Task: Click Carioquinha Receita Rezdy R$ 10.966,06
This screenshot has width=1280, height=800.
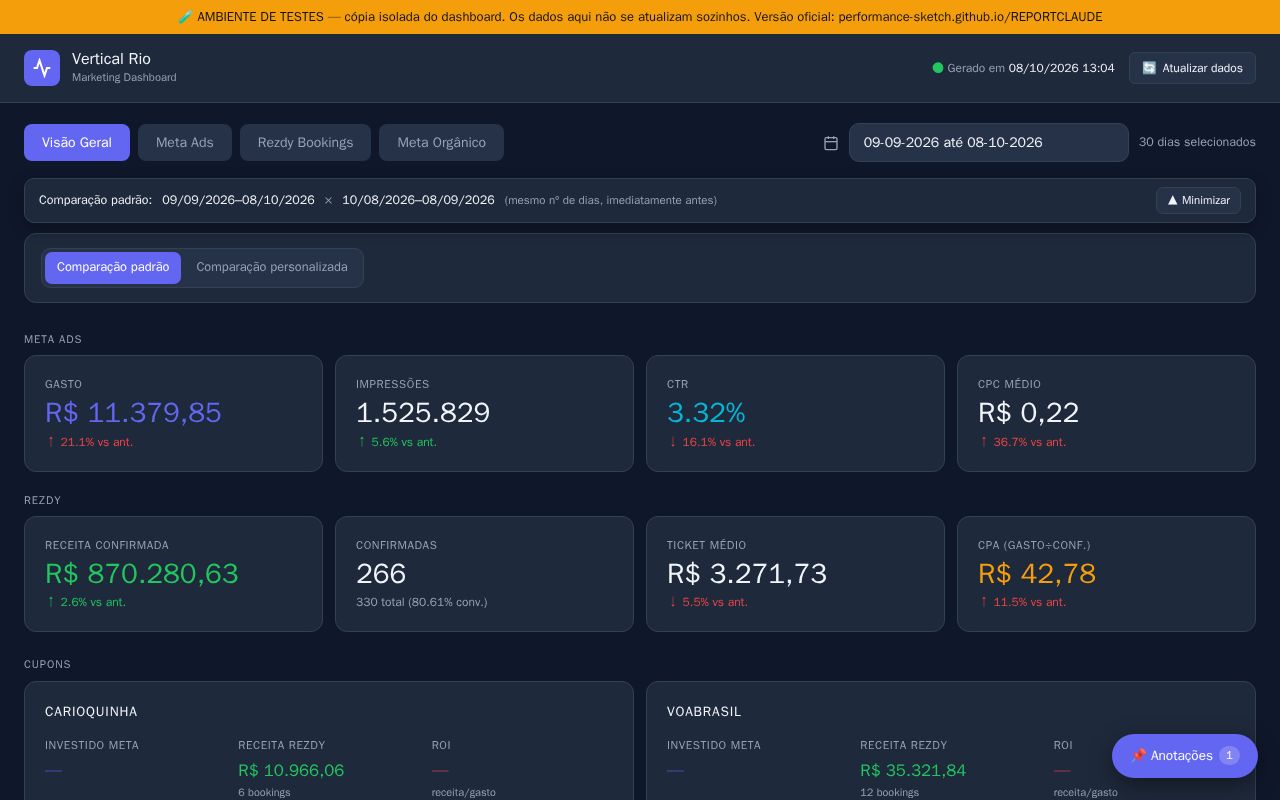Action: [291, 770]
